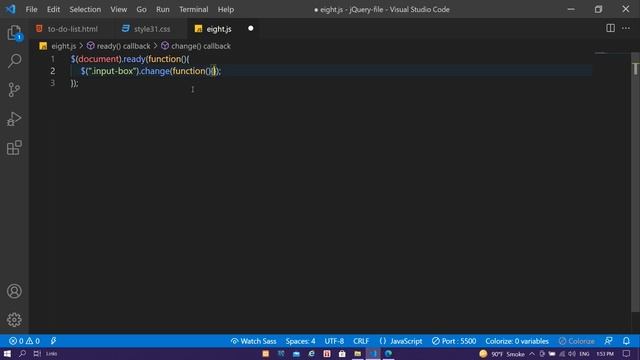
Task: Click Colorize: 0 variables status item
Action: 517,341
